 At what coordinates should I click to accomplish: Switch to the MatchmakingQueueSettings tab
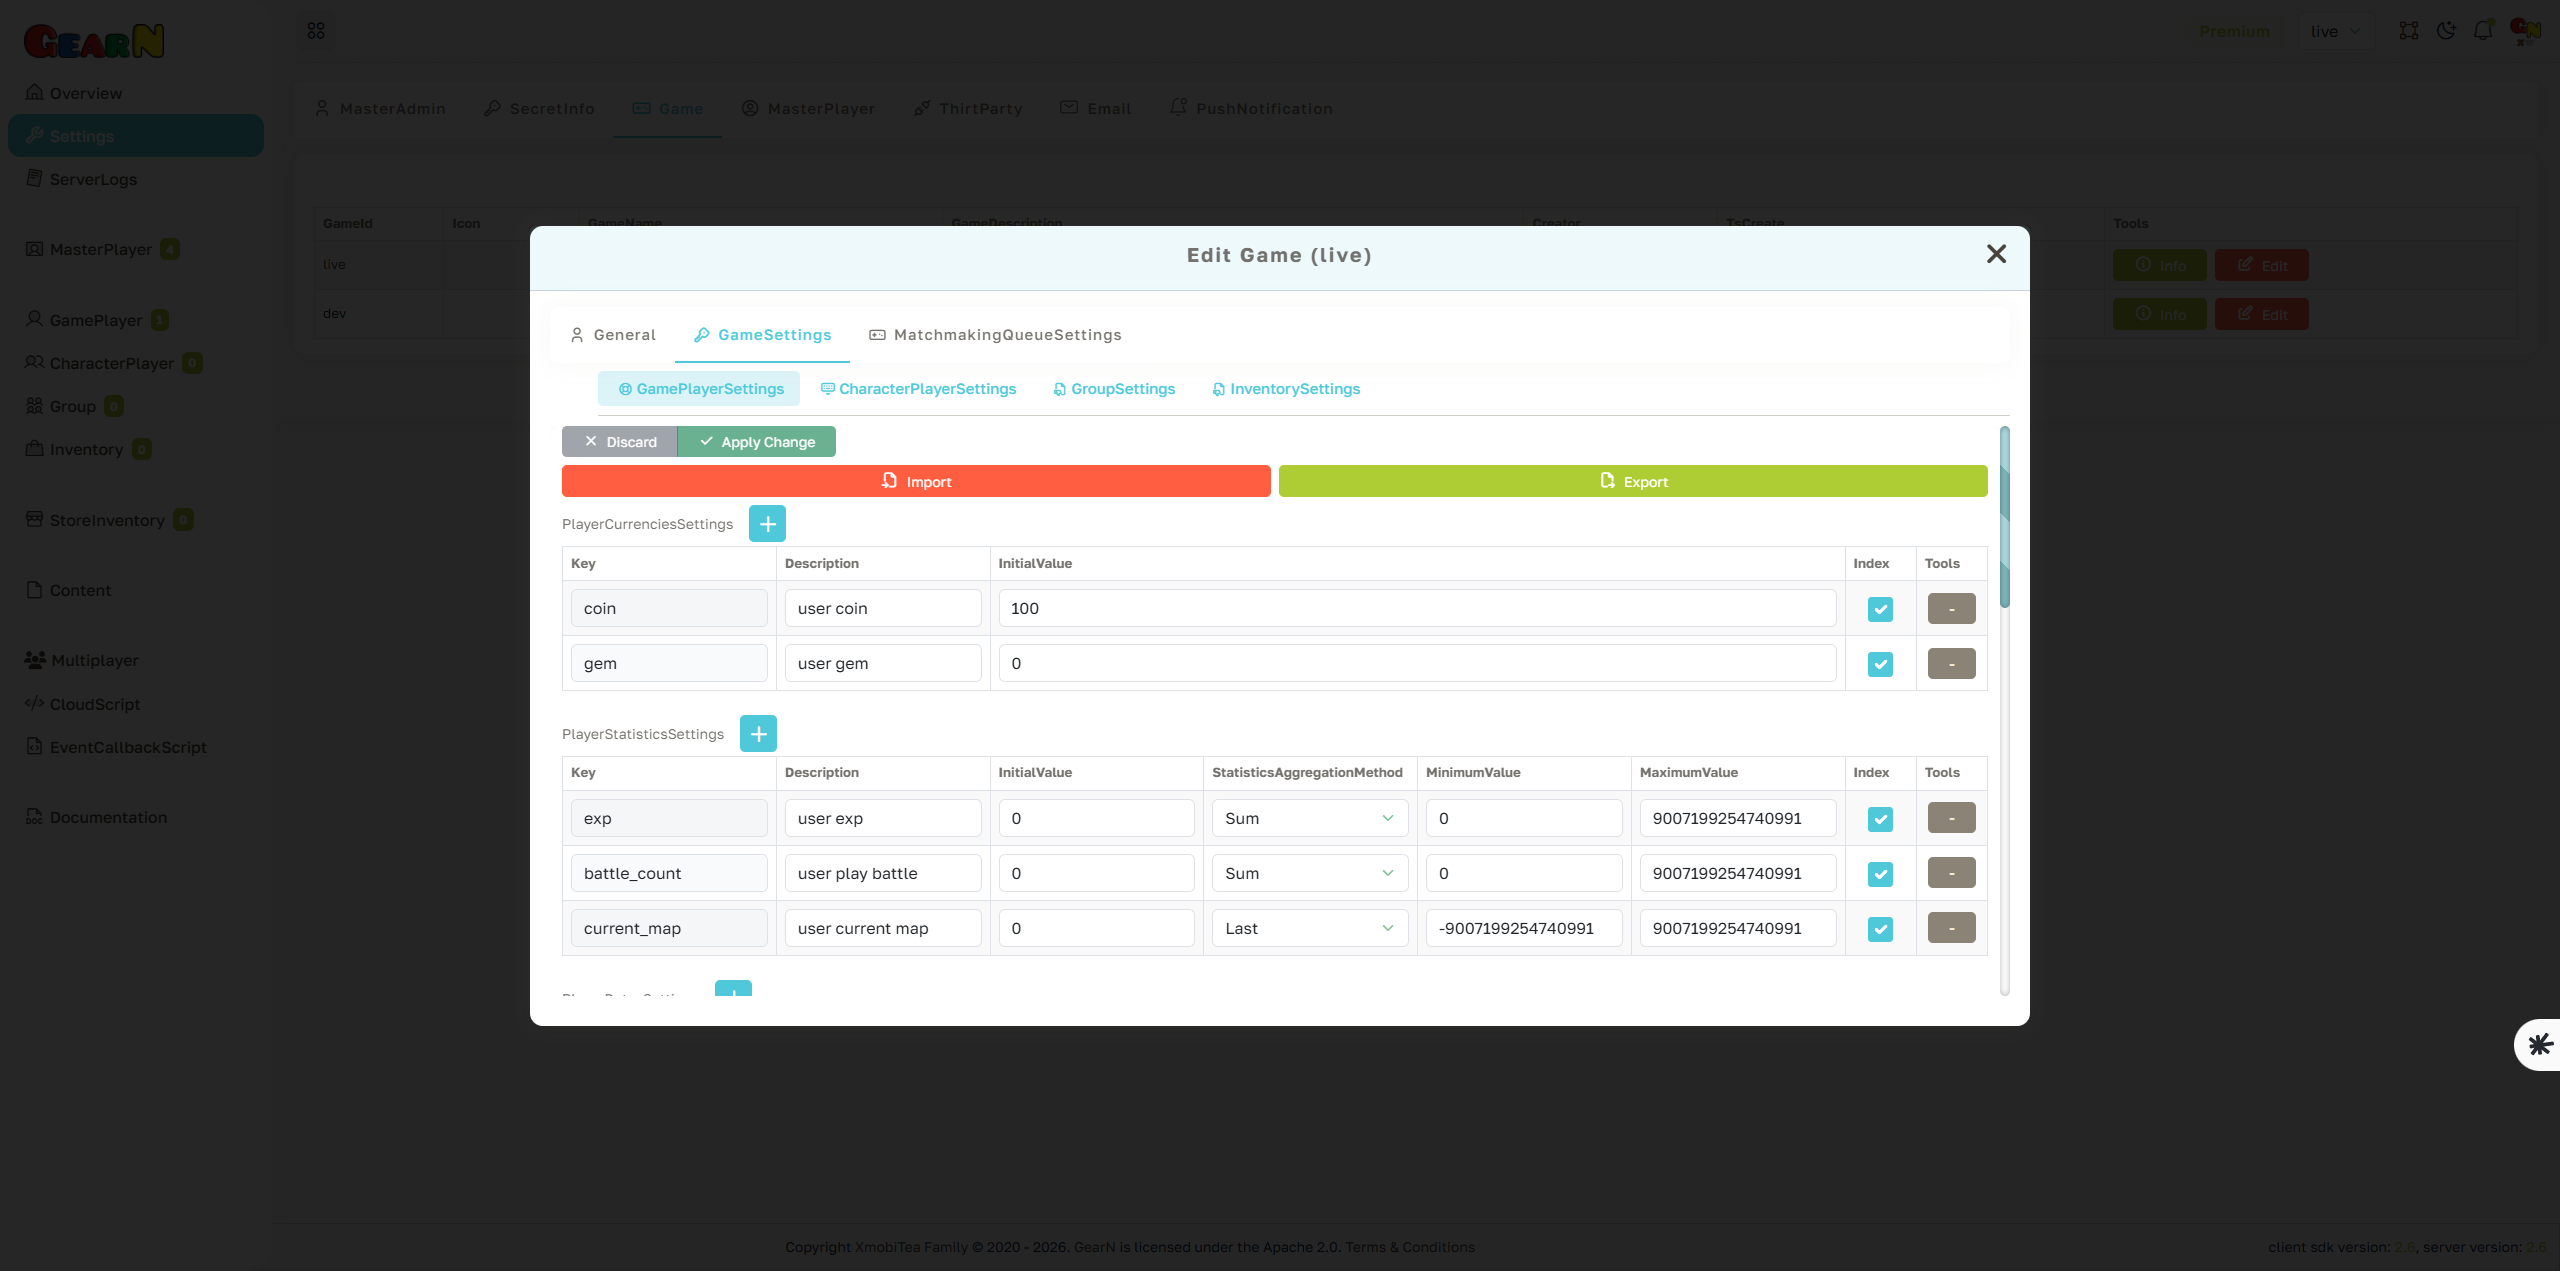(994, 334)
